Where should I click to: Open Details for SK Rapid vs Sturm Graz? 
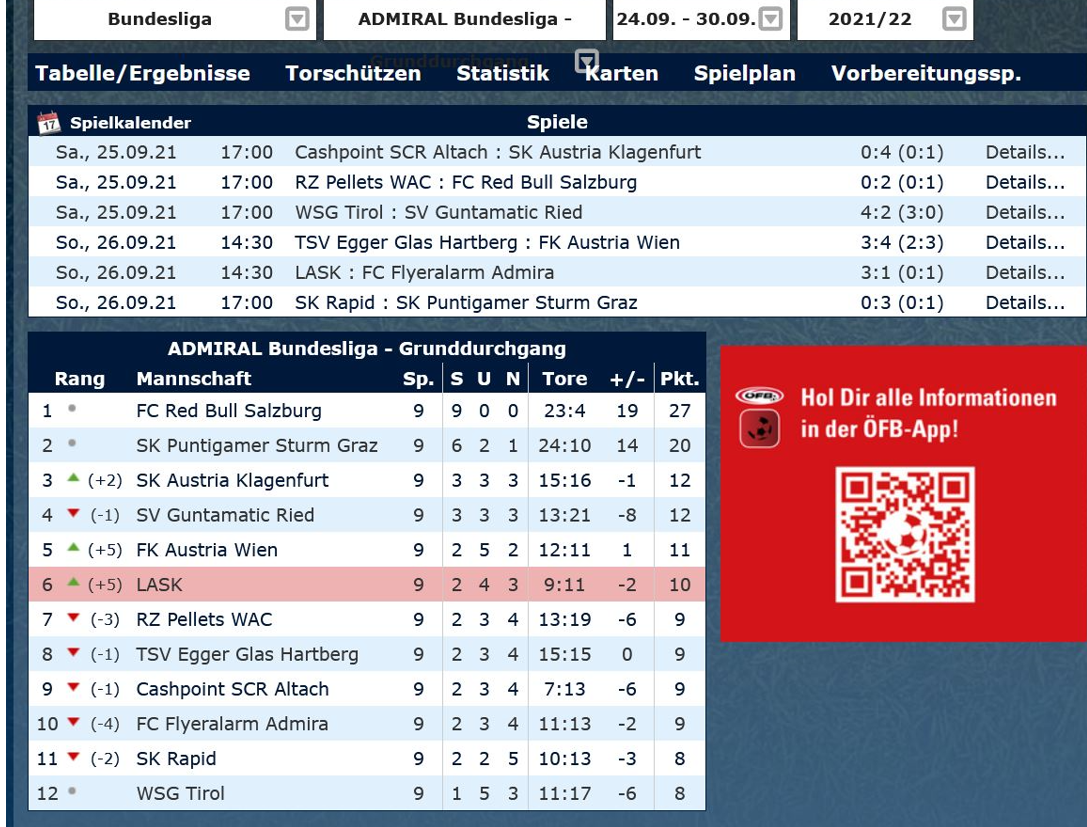coord(1025,303)
